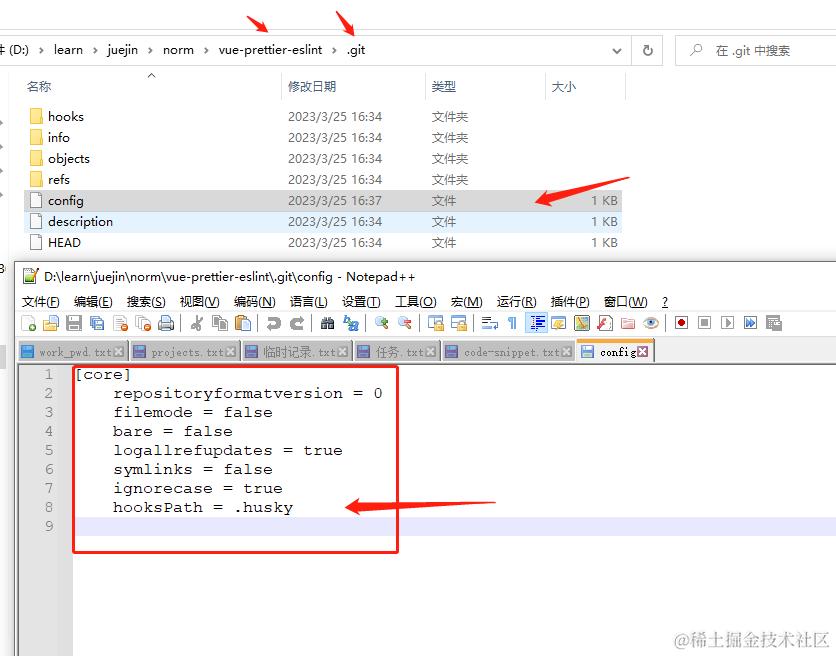This screenshot has height=656, width=836.
Task: Open the 设置(T) menu
Action: (361, 302)
